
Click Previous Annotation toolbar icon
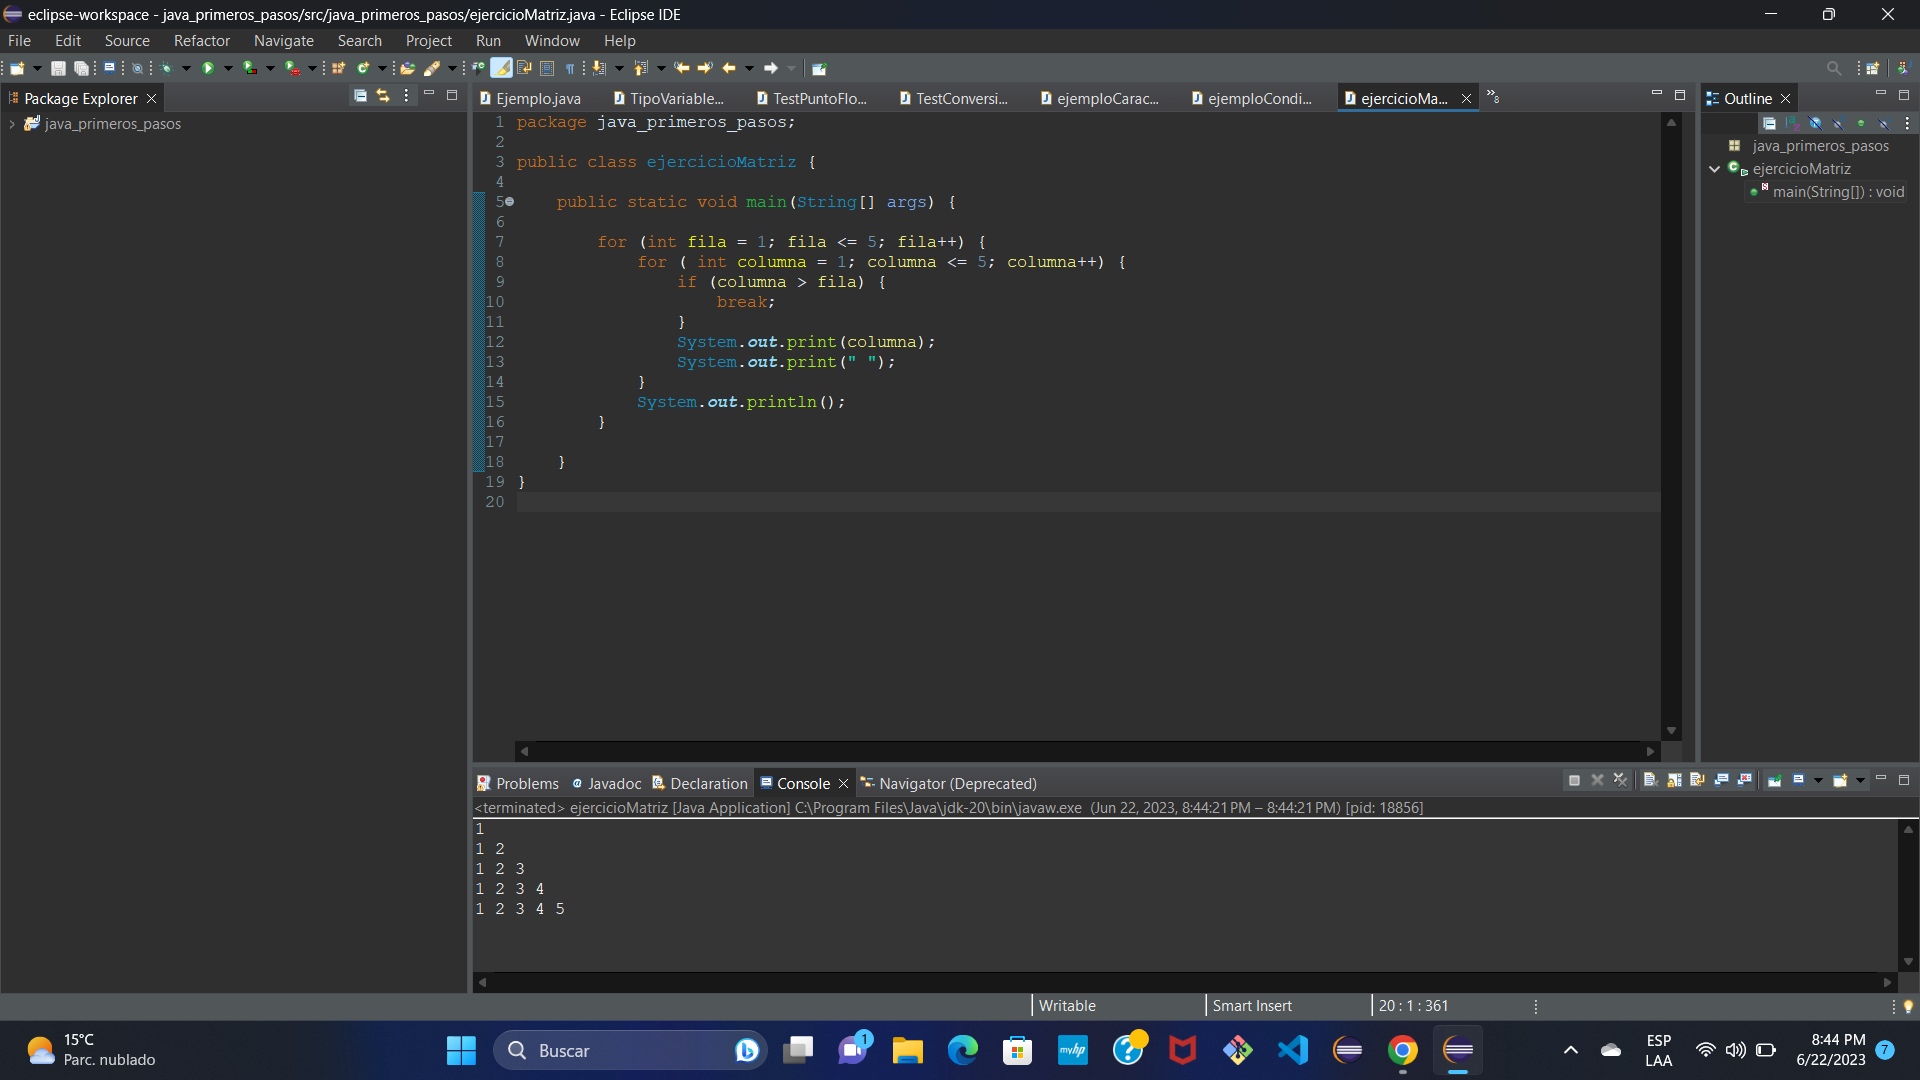coord(641,68)
